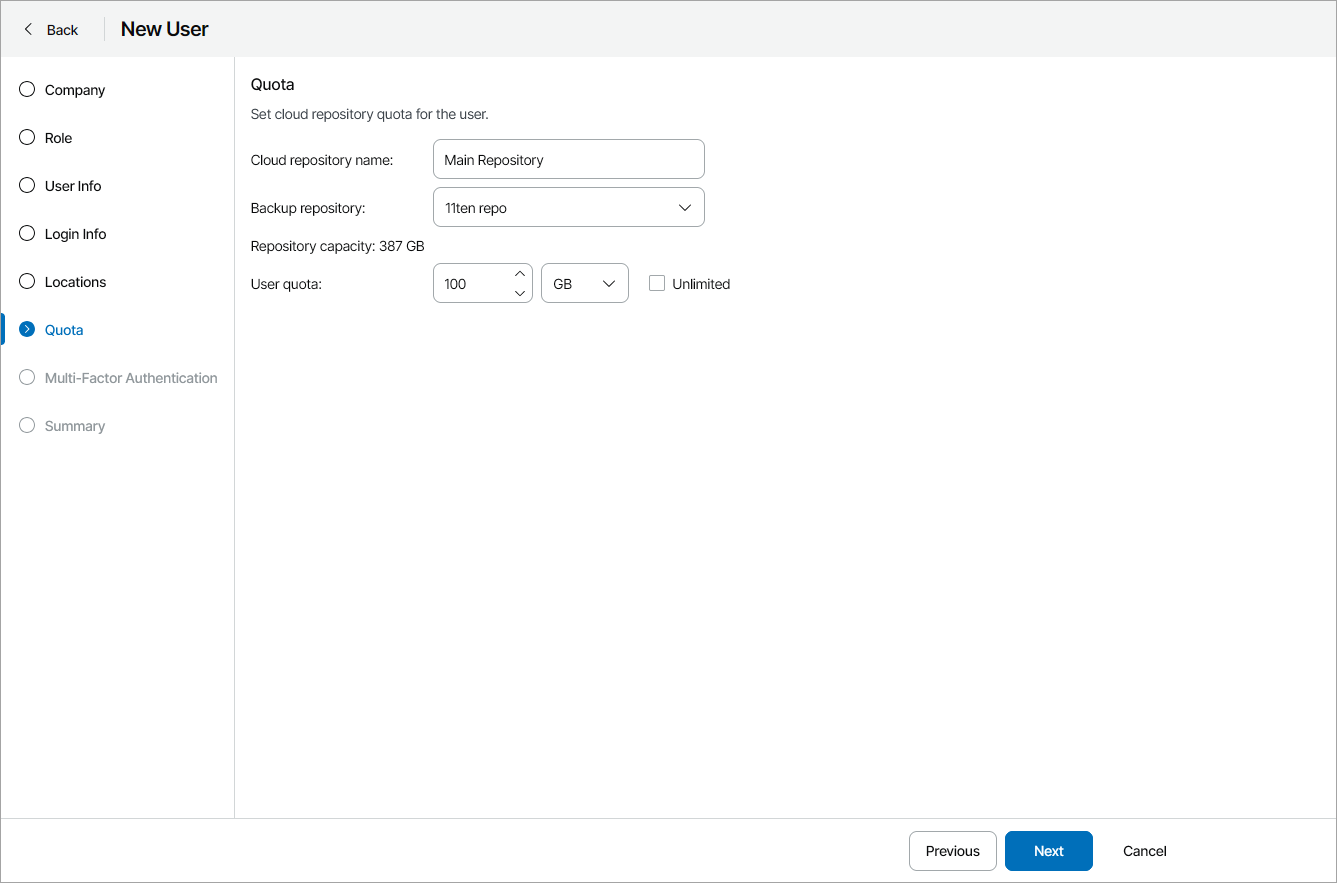The width and height of the screenshot is (1337, 883).
Task: Cancel the new user wizard
Action: click(1144, 851)
